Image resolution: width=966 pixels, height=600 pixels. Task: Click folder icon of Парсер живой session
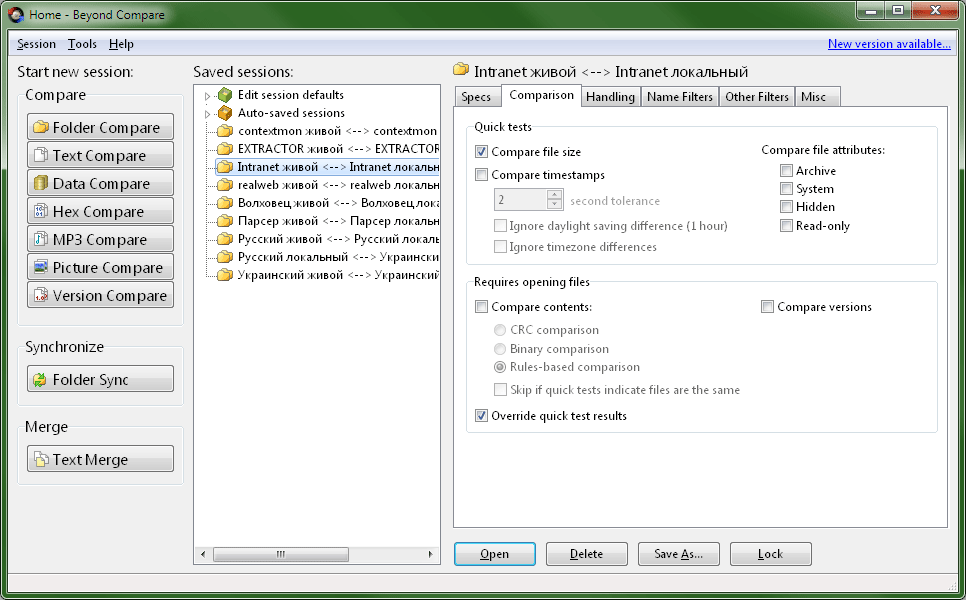(x=225, y=221)
